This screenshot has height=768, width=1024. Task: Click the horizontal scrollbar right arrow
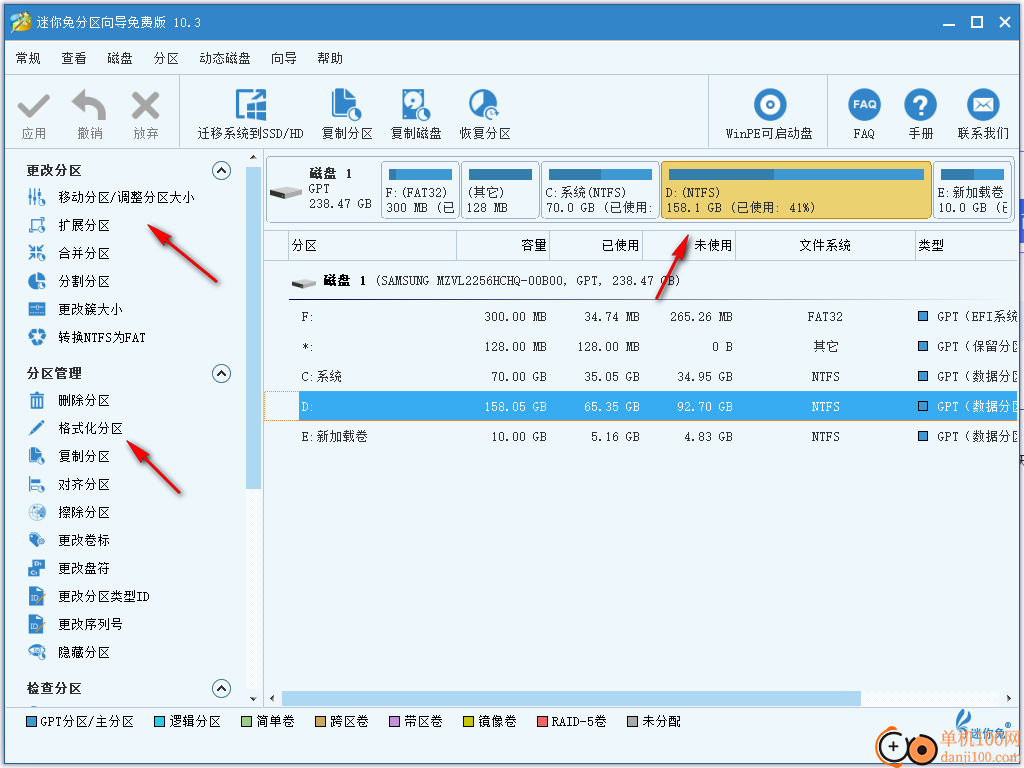pyautogui.click(x=1008, y=699)
